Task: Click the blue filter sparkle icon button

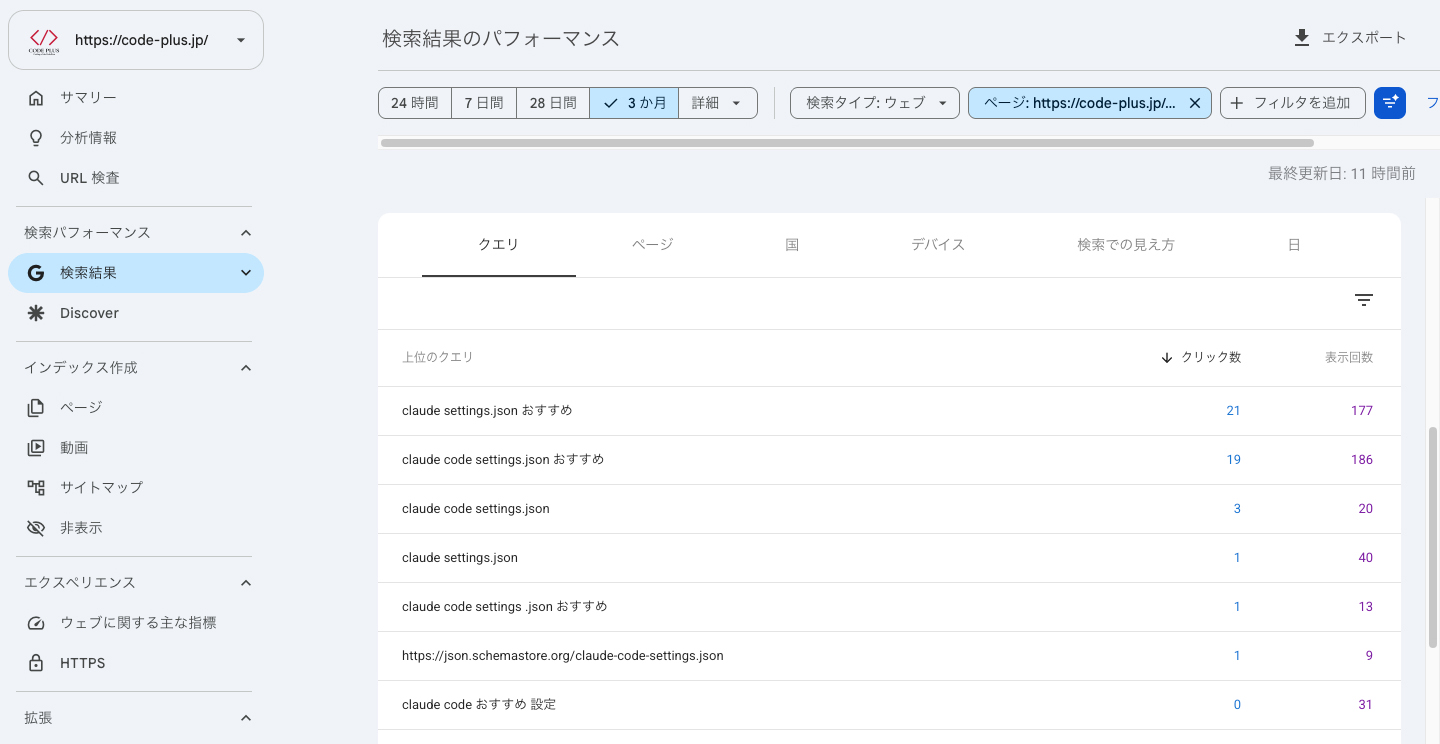Action: pyautogui.click(x=1390, y=103)
